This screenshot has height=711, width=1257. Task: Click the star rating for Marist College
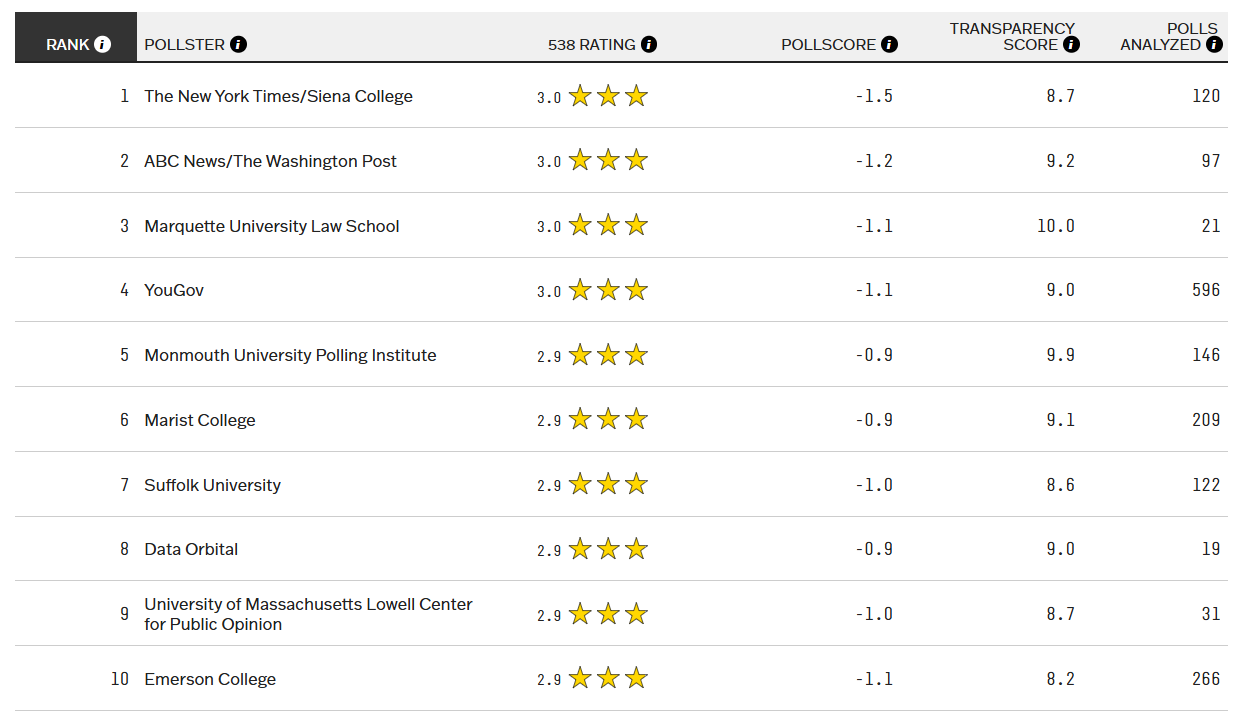(608, 419)
